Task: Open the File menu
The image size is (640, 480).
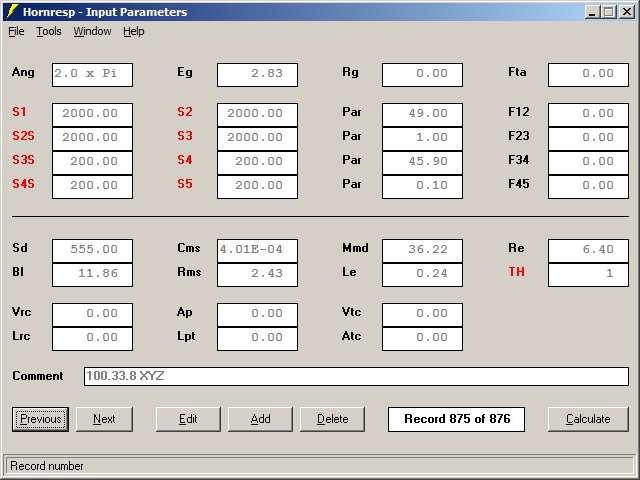Action: pyautogui.click(x=16, y=31)
